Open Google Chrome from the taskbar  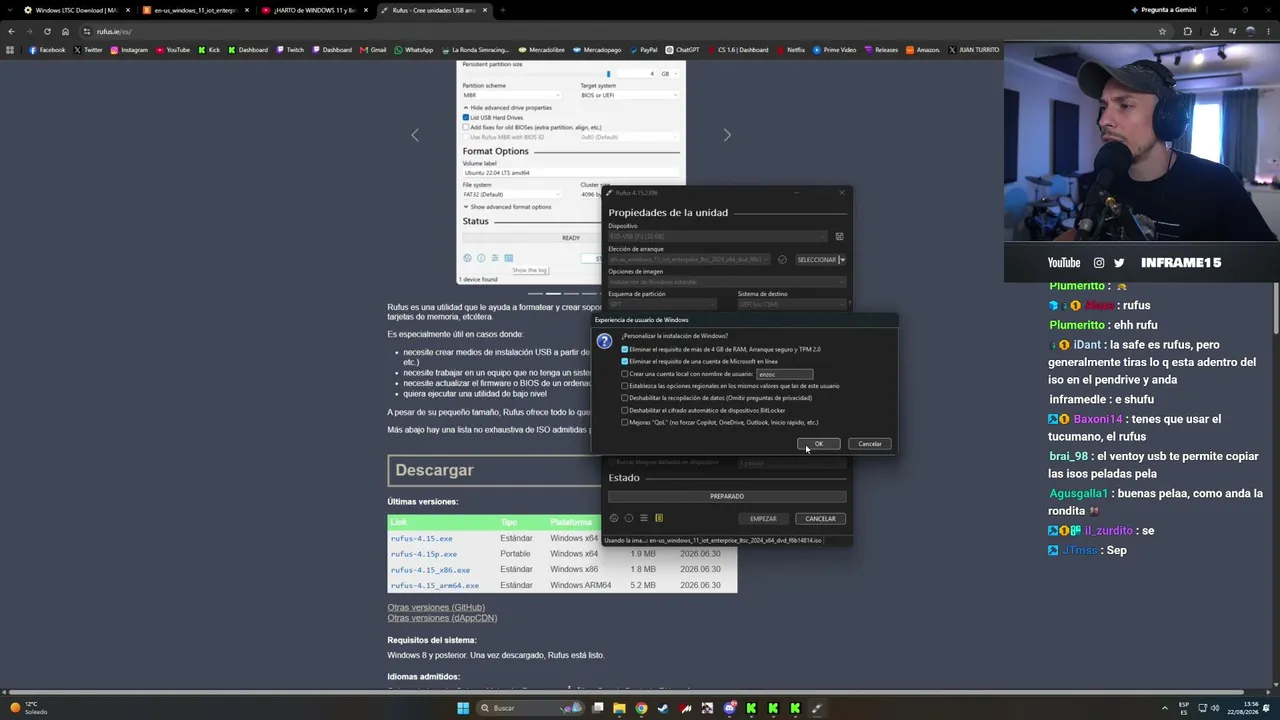point(641,708)
